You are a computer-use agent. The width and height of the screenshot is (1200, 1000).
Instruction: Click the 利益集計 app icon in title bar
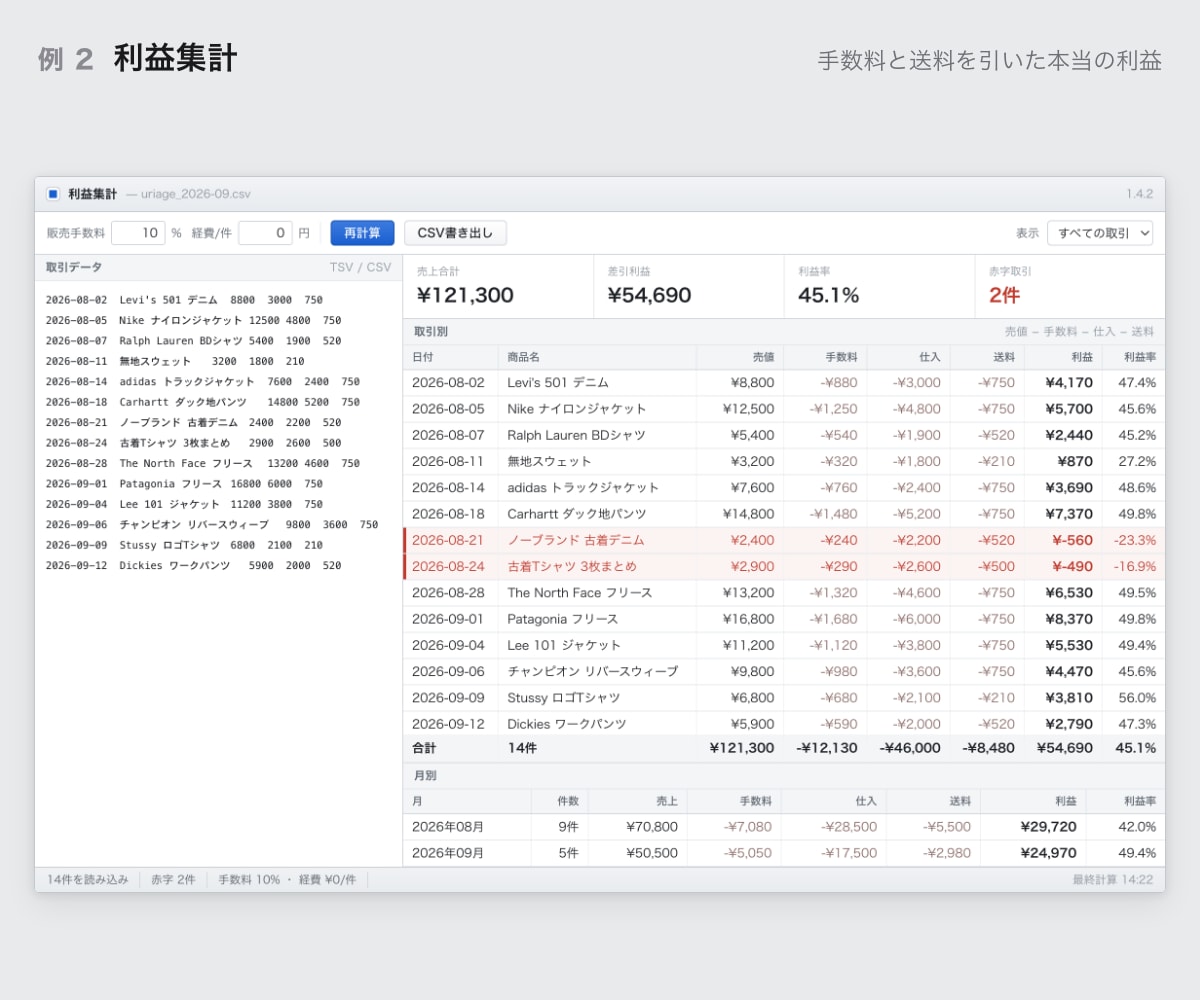(x=53, y=194)
